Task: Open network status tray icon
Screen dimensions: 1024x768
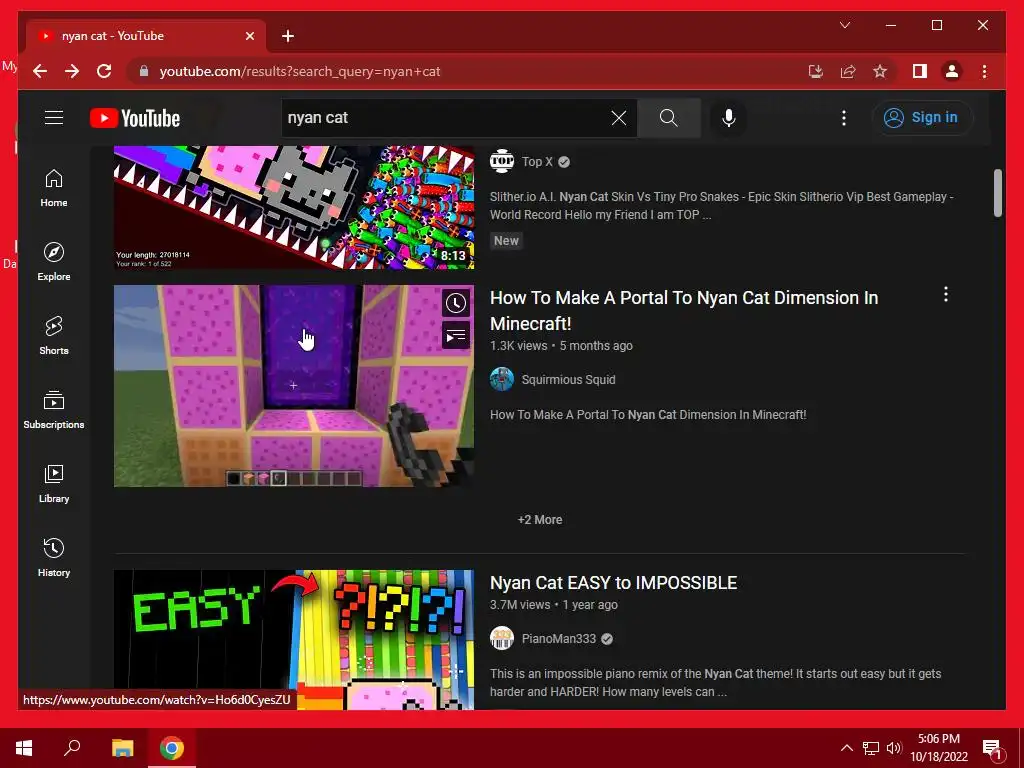Action: 871,748
